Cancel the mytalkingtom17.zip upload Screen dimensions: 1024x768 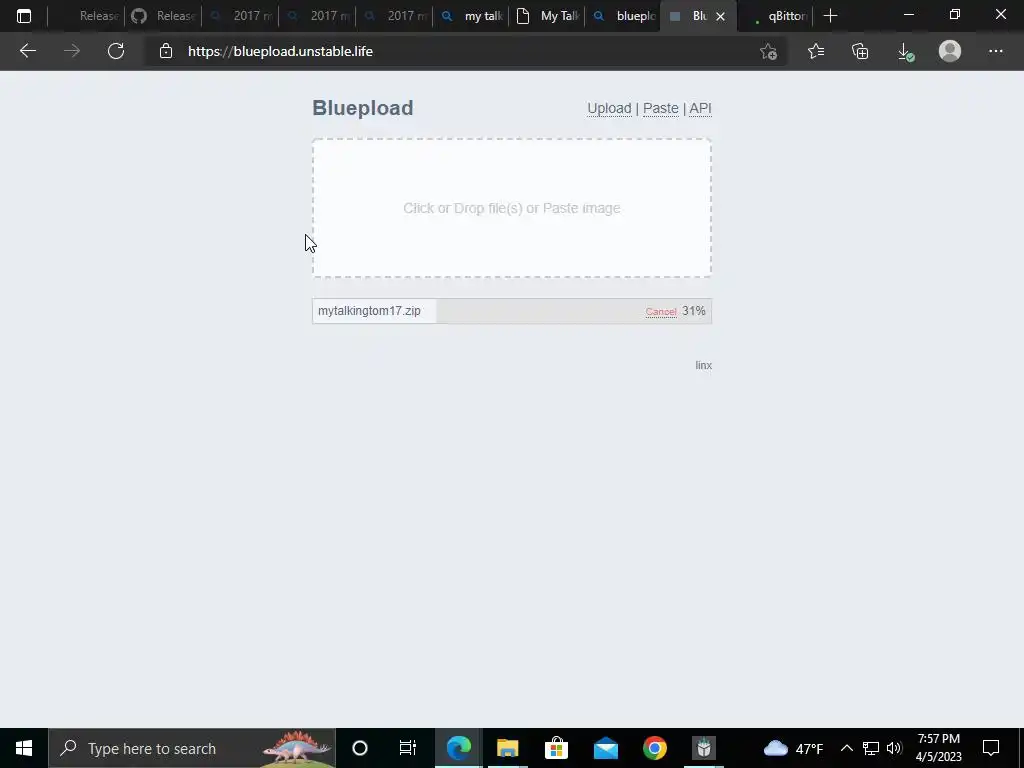(661, 312)
